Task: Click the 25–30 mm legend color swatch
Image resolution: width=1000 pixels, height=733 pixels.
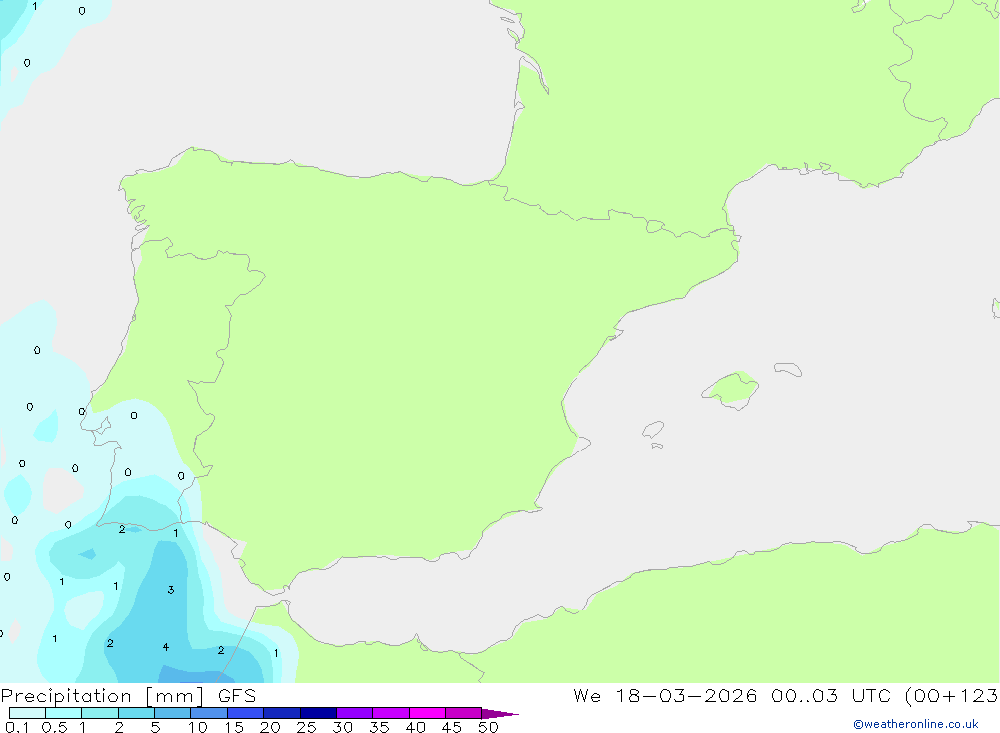Action: [318, 713]
